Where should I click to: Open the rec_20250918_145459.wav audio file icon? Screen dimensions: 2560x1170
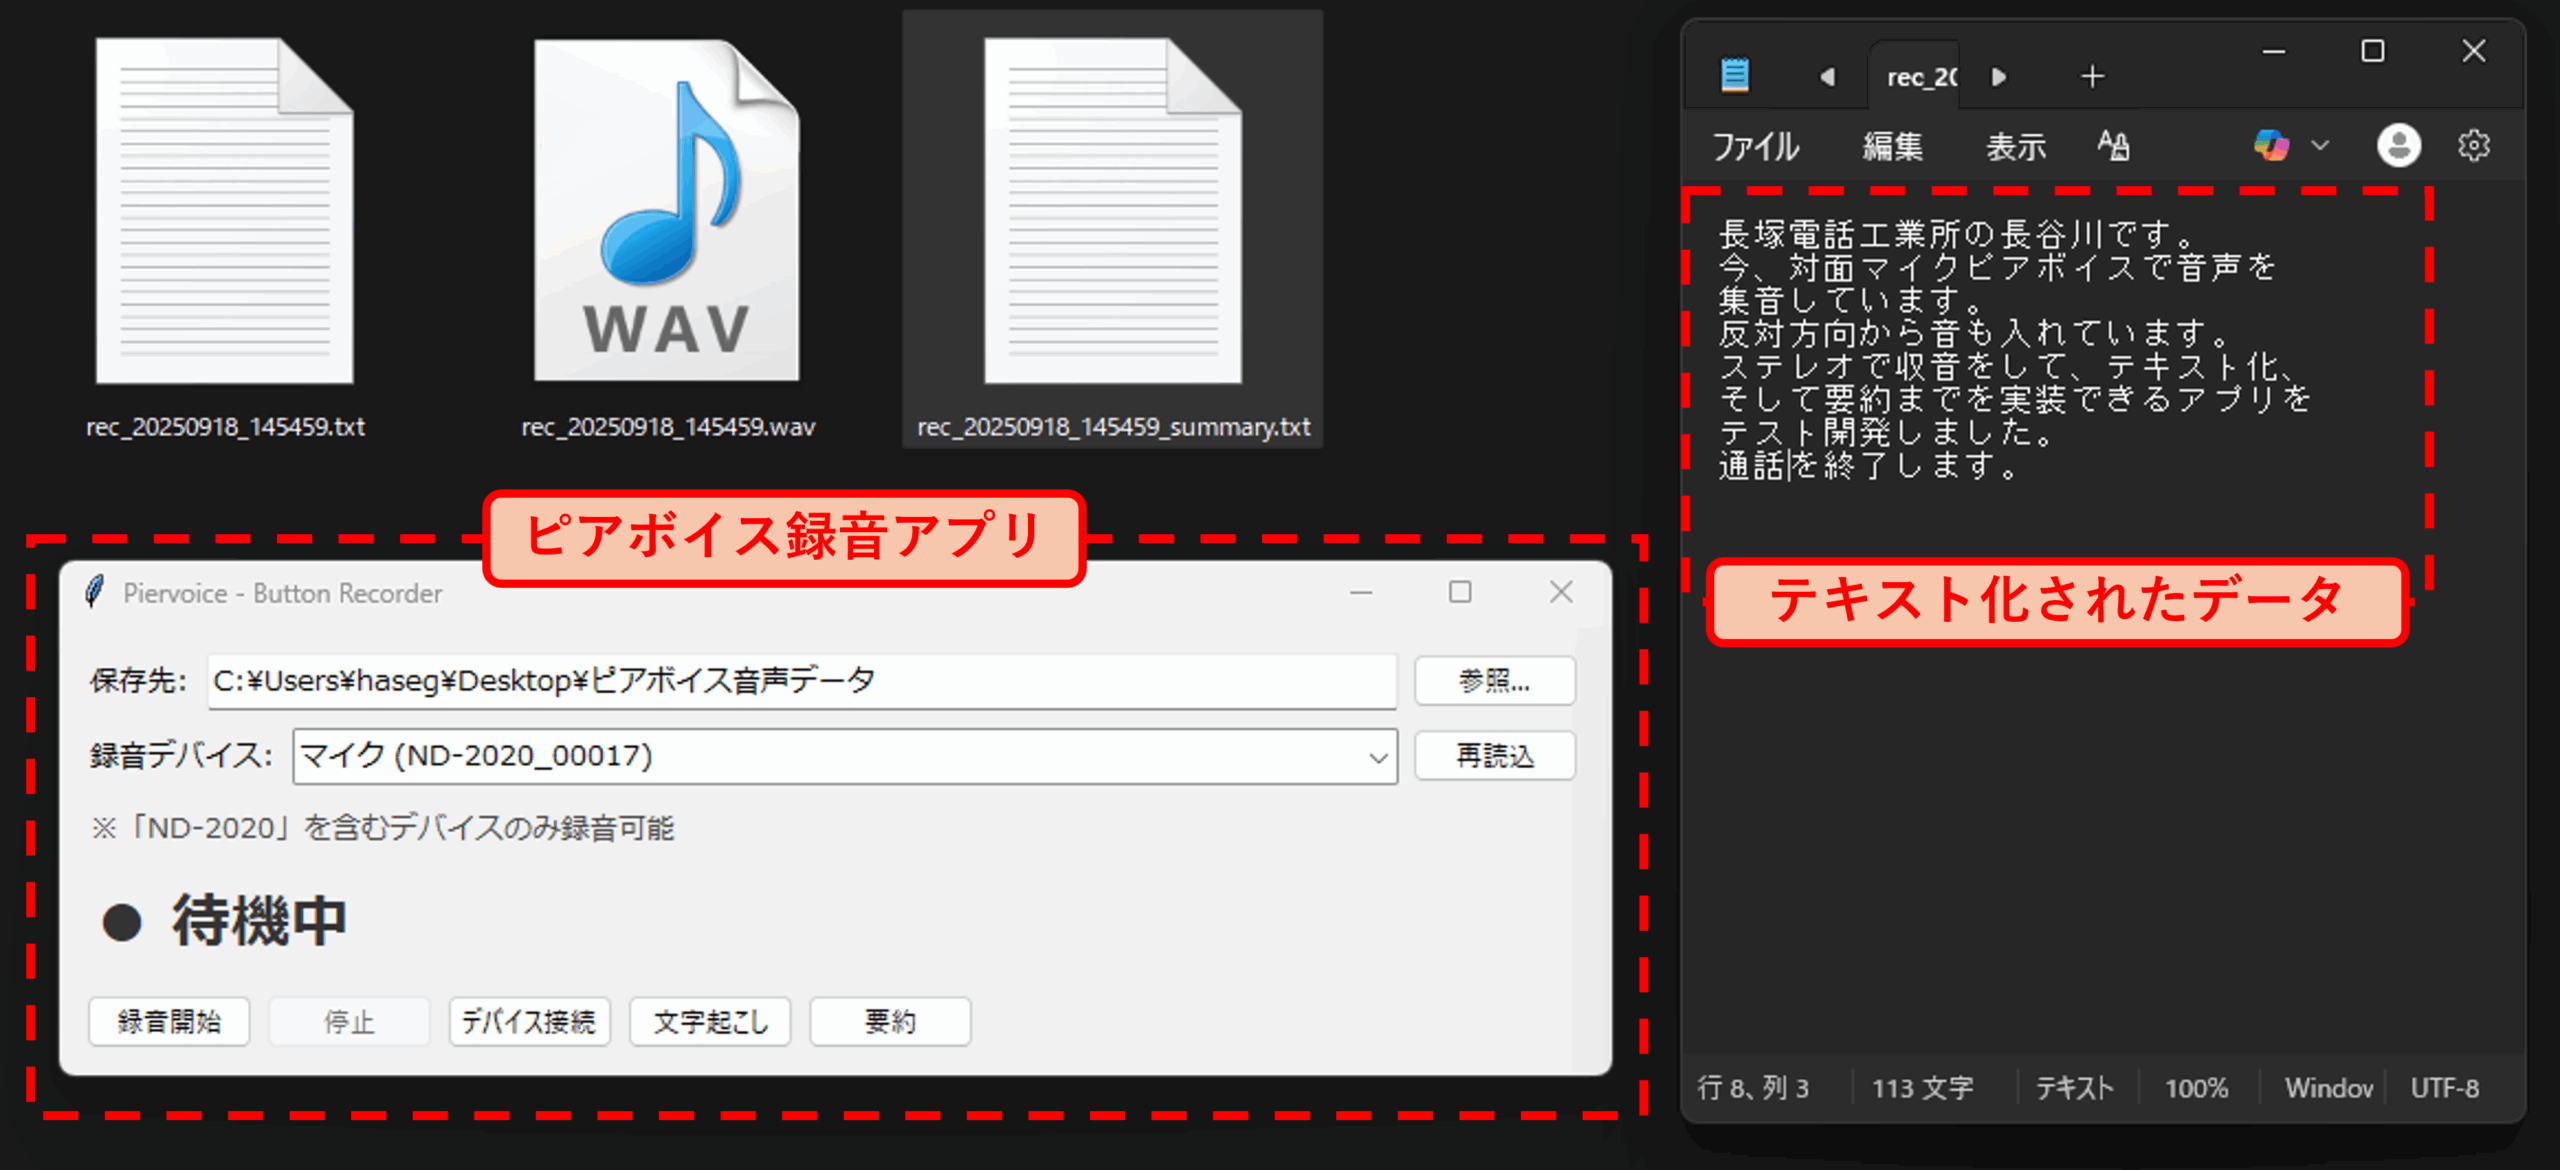click(x=667, y=212)
